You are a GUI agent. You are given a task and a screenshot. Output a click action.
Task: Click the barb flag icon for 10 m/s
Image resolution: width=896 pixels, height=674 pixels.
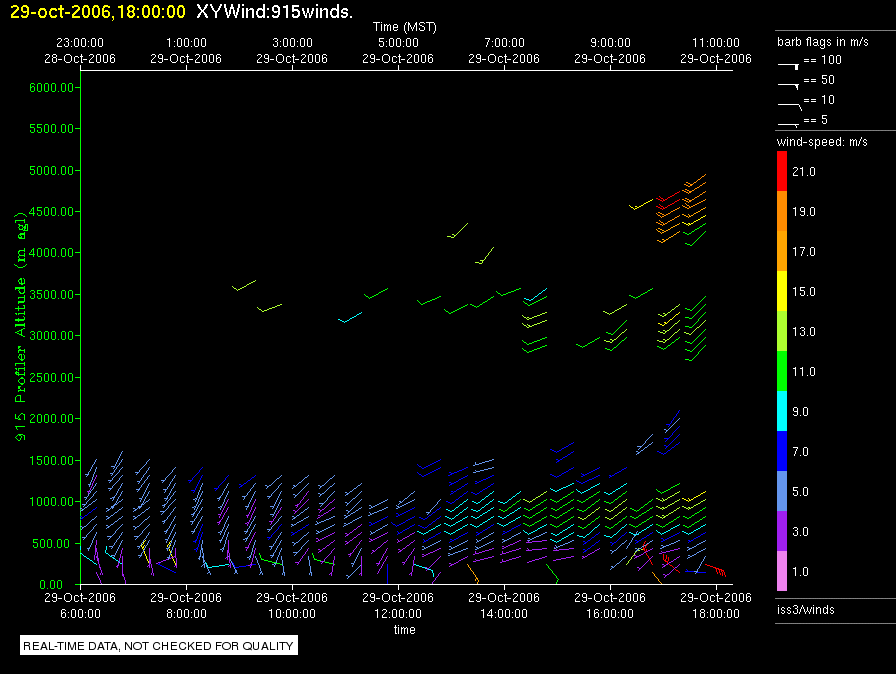790,106
